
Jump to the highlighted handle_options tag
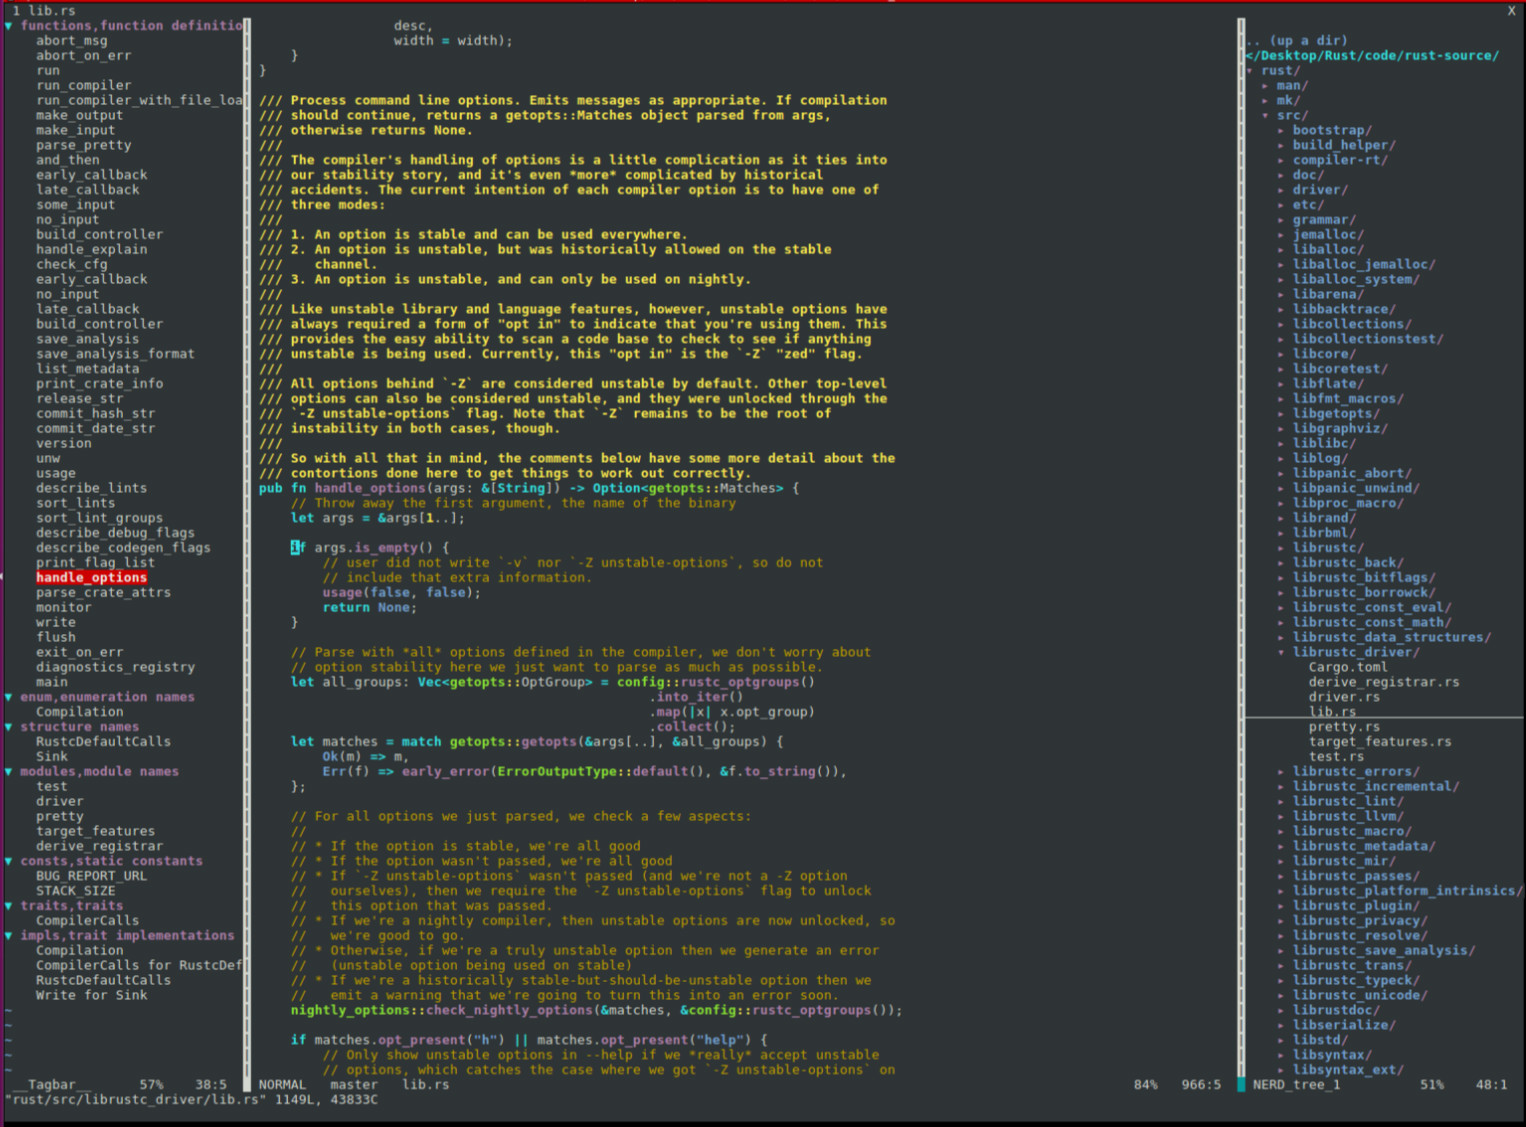tap(92, 578)
